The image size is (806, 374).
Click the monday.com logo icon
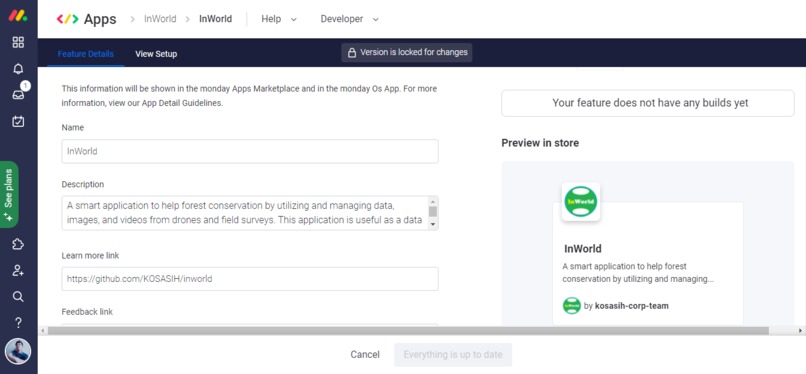[18, 15]
